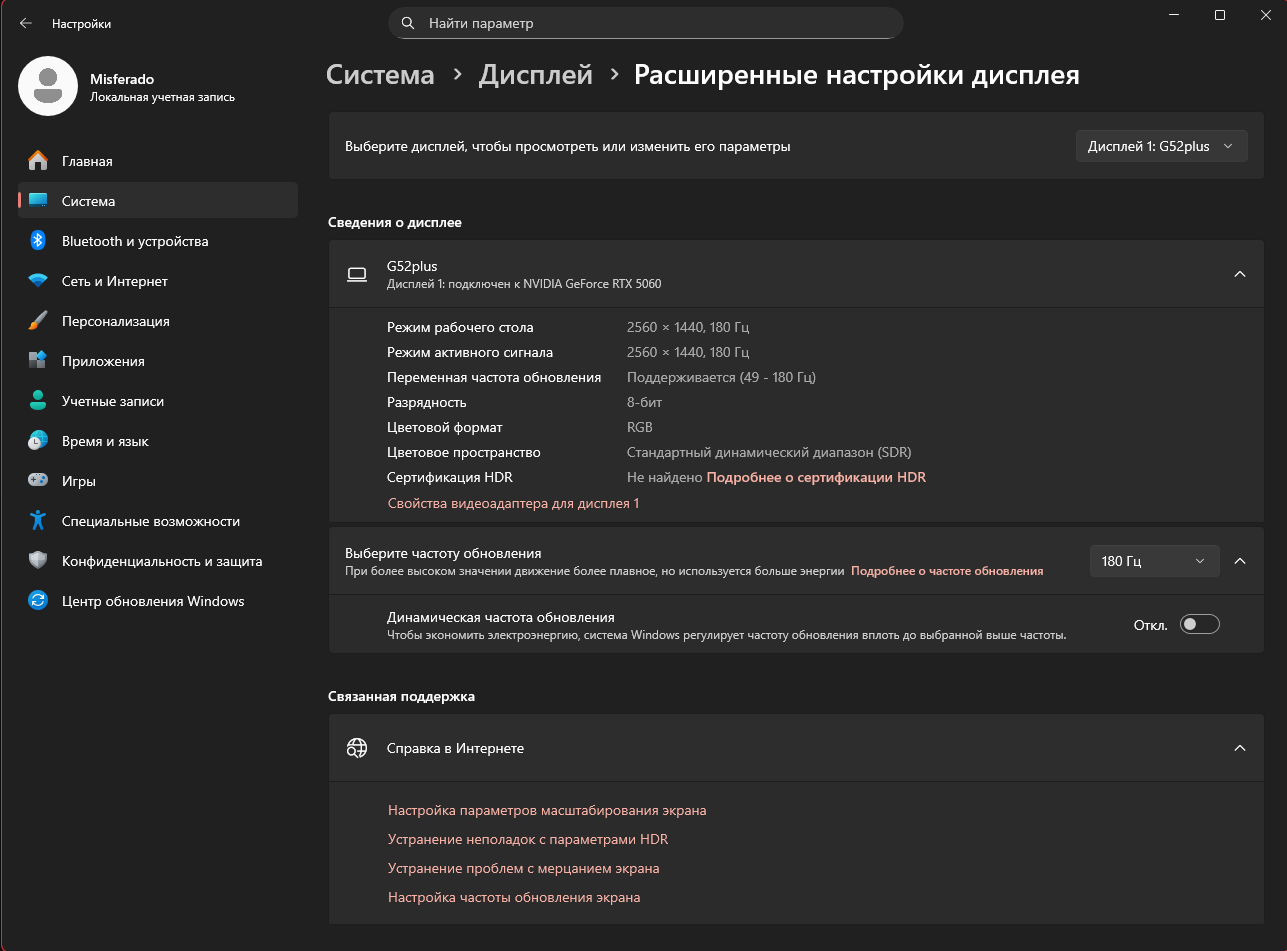Open Свойства видеоадаптера для дисплея 1 link
The height and width of the screenshot is (951, 1287).
point(513,503)
